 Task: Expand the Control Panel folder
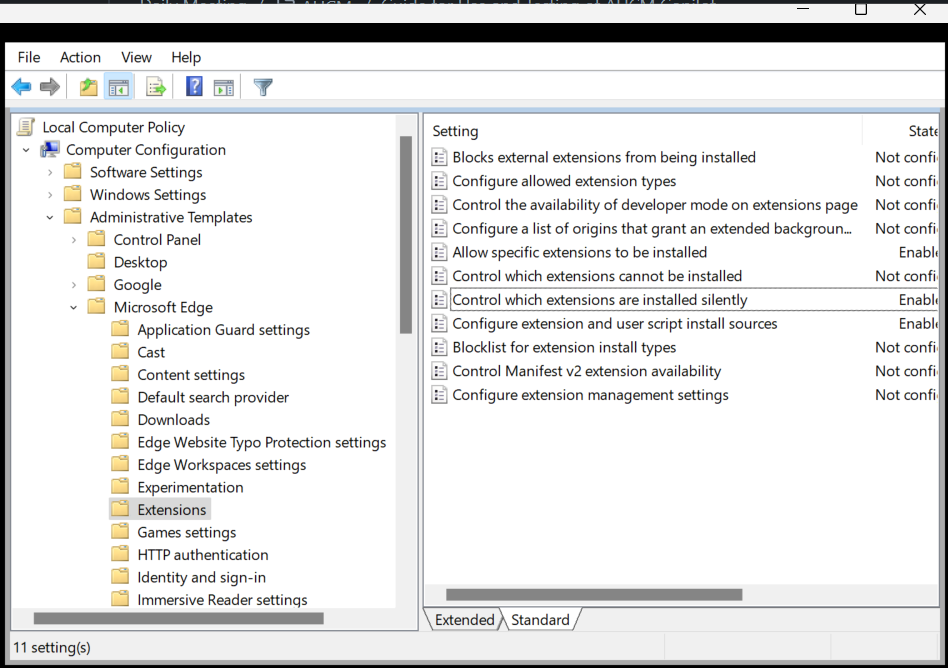point(74,240)
